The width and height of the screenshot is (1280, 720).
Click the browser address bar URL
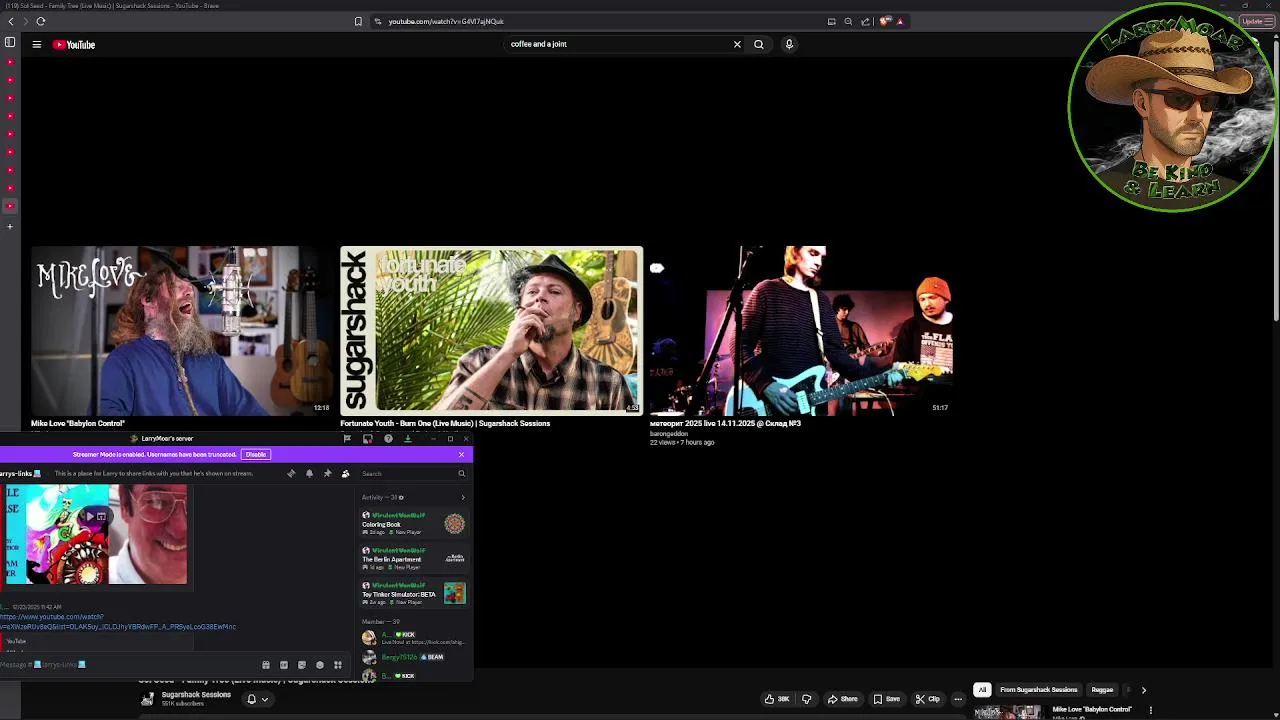446,21
